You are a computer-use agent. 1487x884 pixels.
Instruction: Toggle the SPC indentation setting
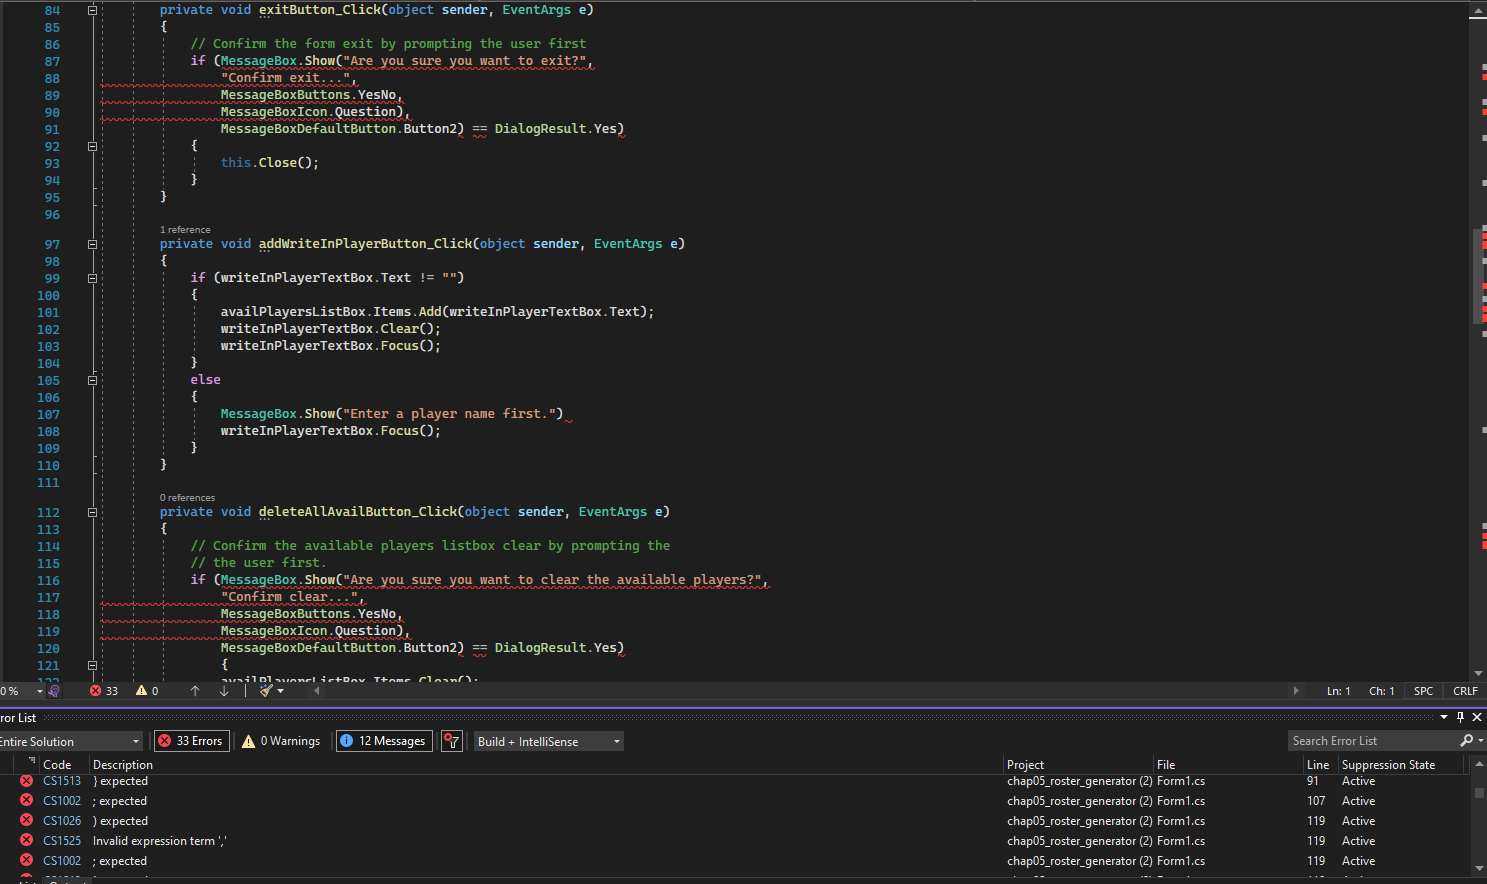[x=1423, y=691]
